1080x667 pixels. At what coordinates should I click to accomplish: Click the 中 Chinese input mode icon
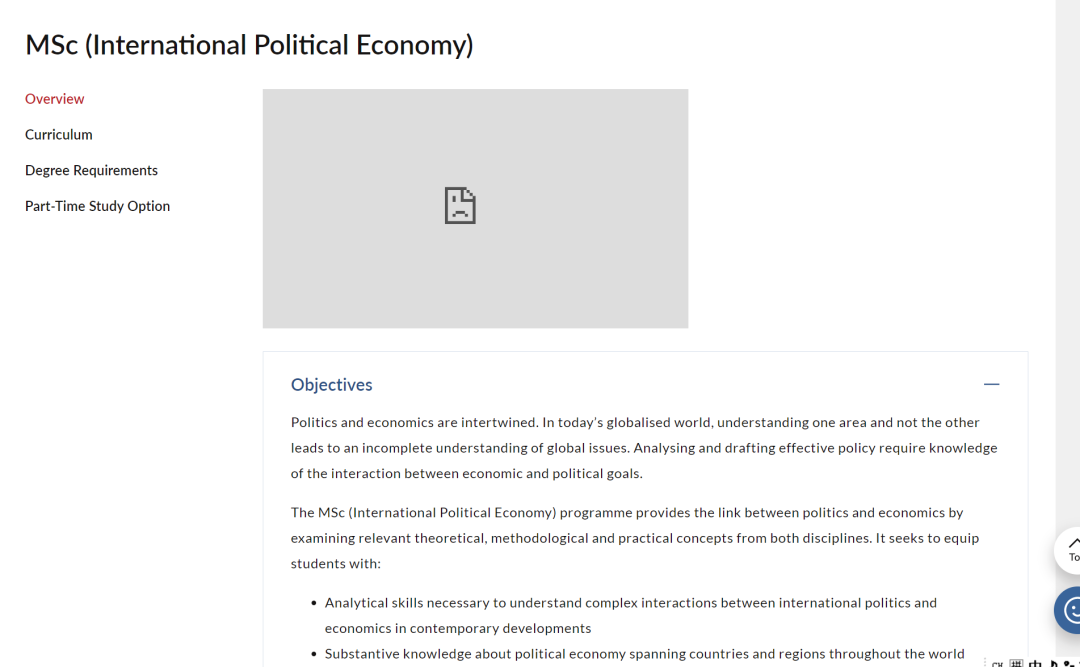coord(1035,664)
